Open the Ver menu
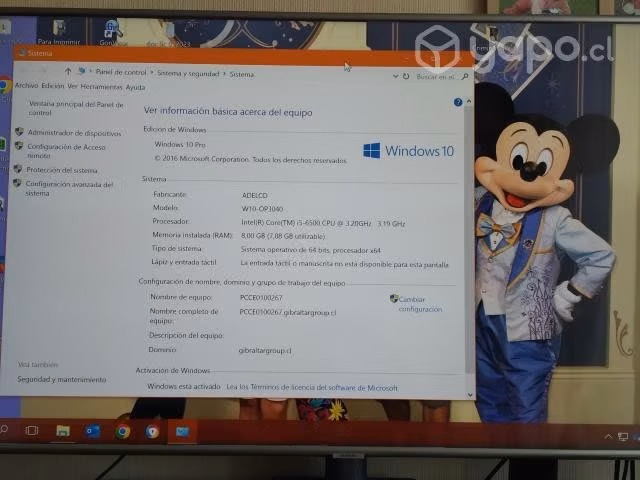 coord(72,86)
